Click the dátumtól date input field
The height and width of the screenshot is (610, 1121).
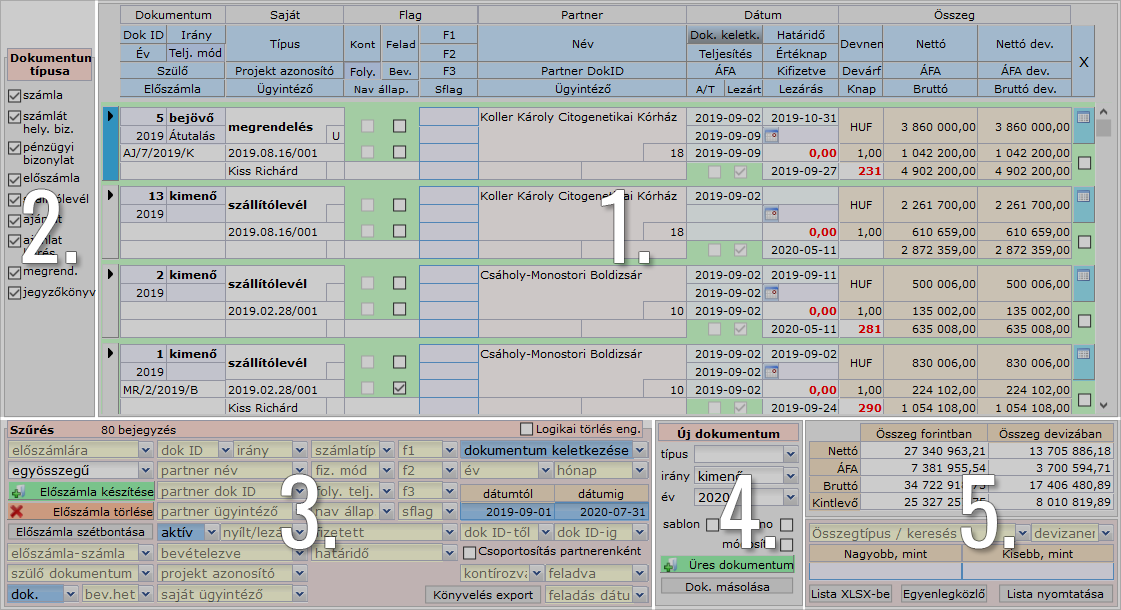click(505, 512)
